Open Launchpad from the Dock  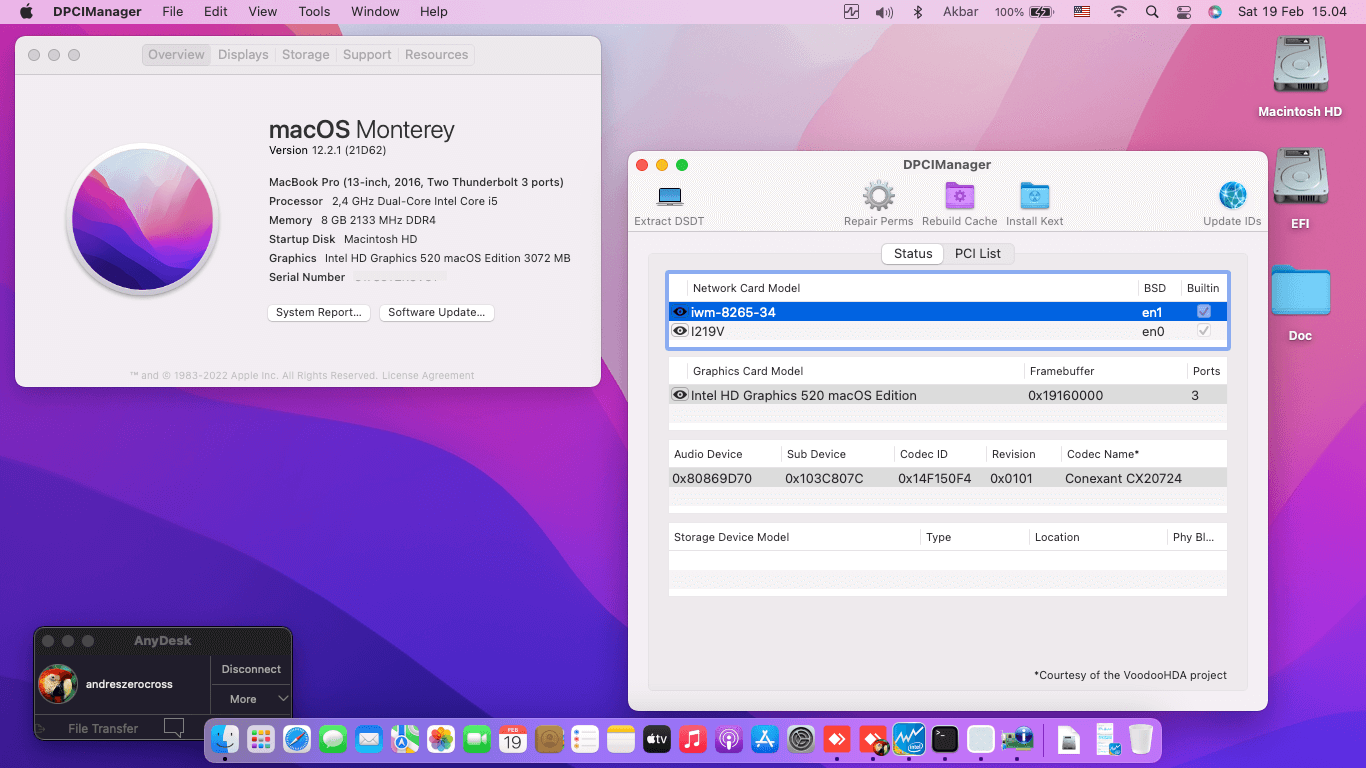(x=261, y=739)
